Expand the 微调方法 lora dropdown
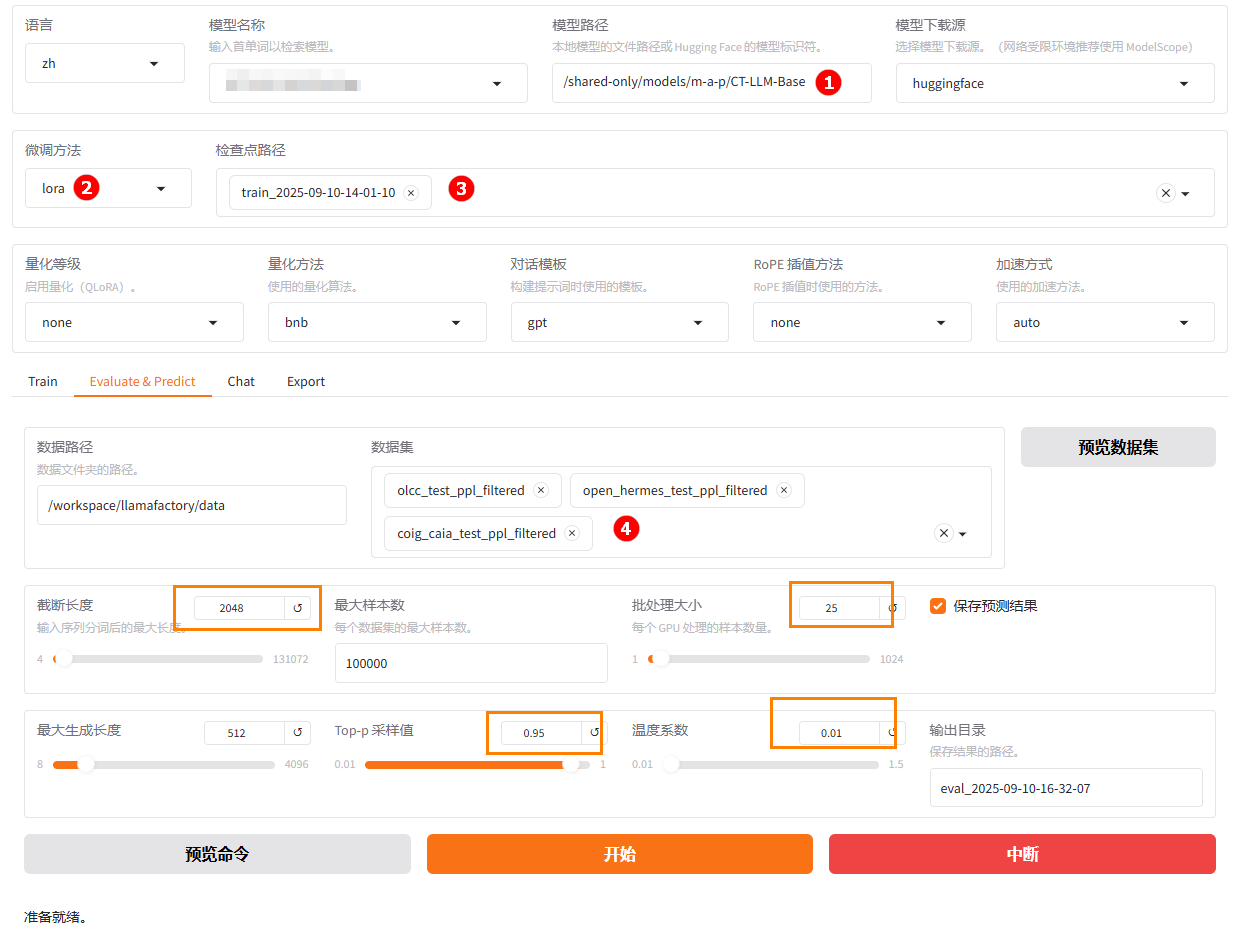The height and width of the screenshot is (934, 1245). tap(108, 188)
